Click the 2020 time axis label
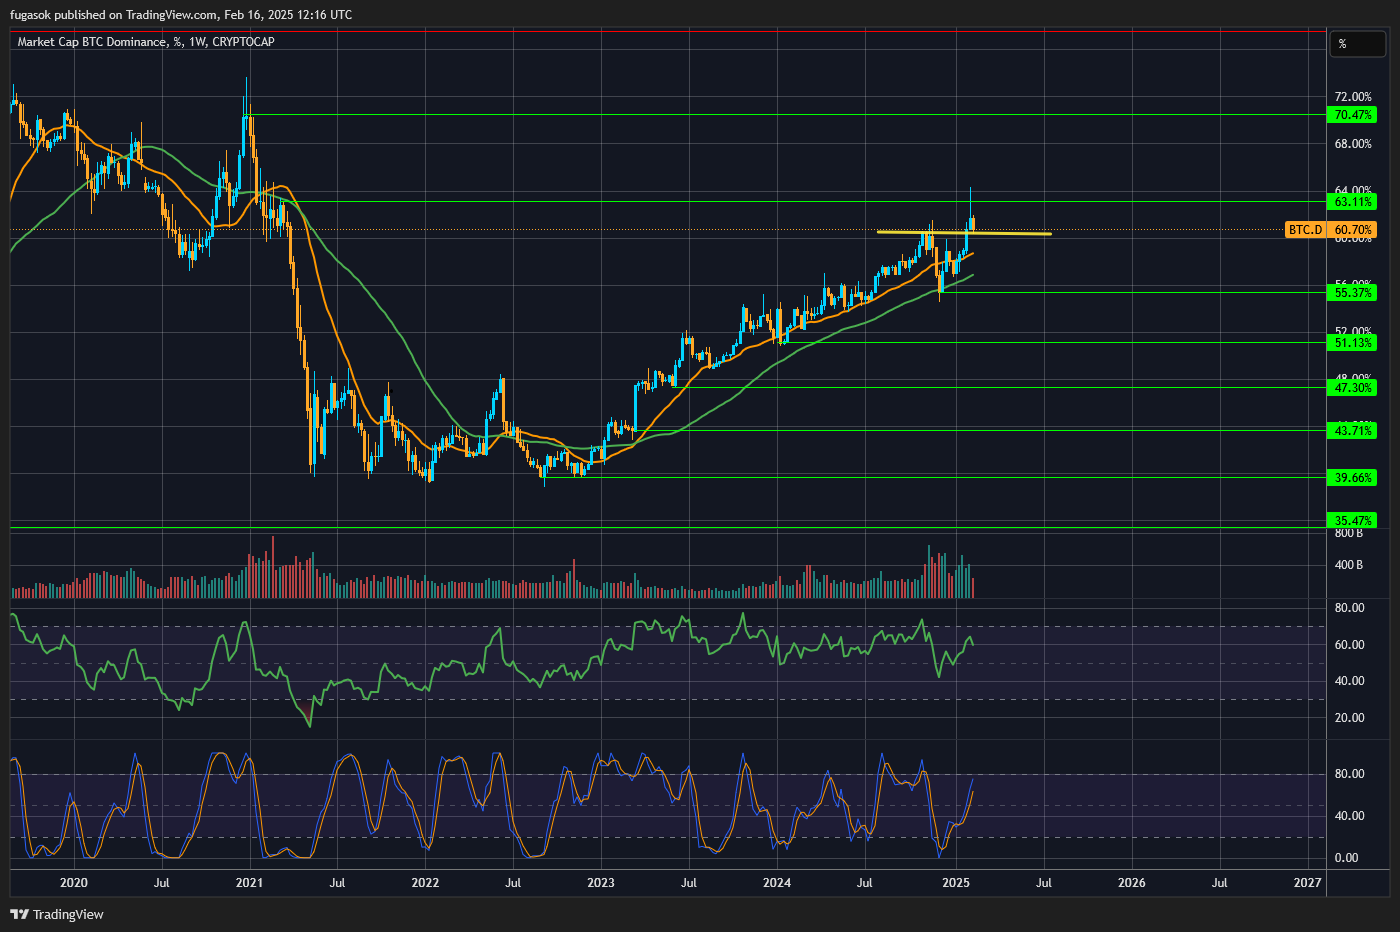1400x932 pixels. (x=73, y=883)
